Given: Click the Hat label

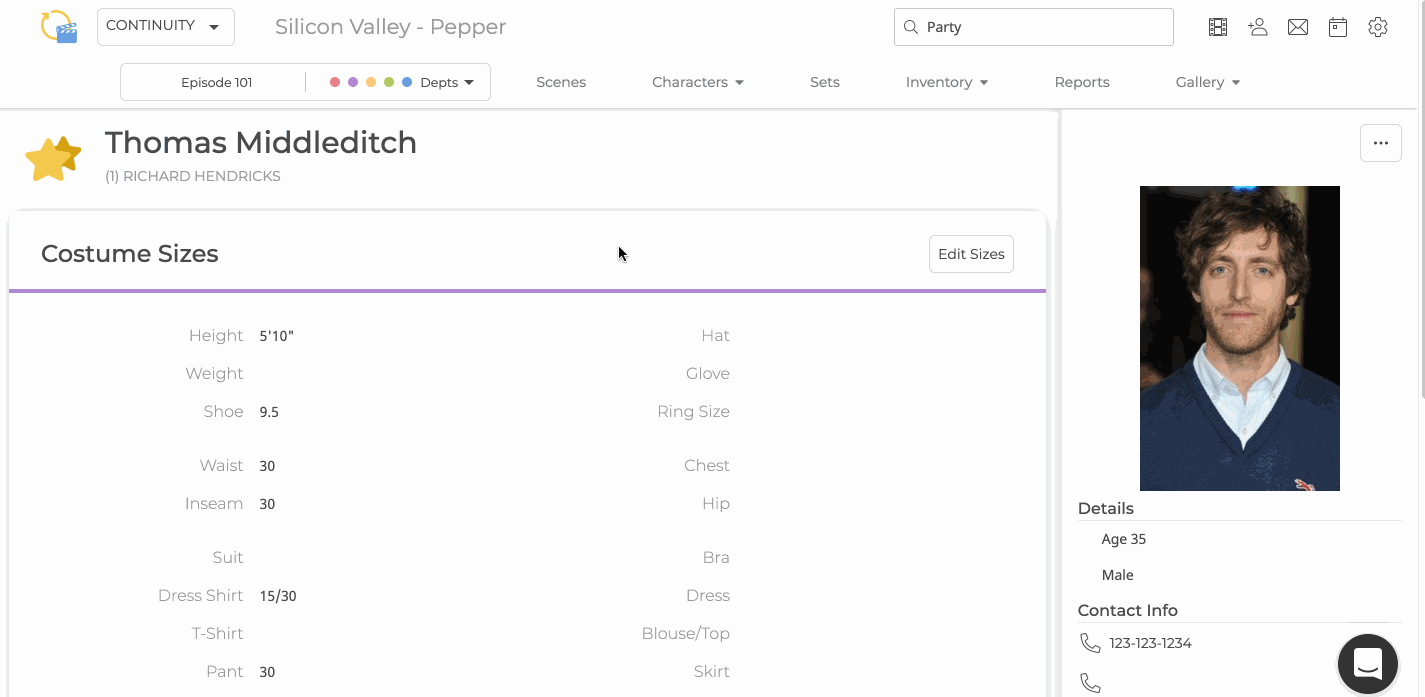Looking at the screenshot, I should (716, 336).
